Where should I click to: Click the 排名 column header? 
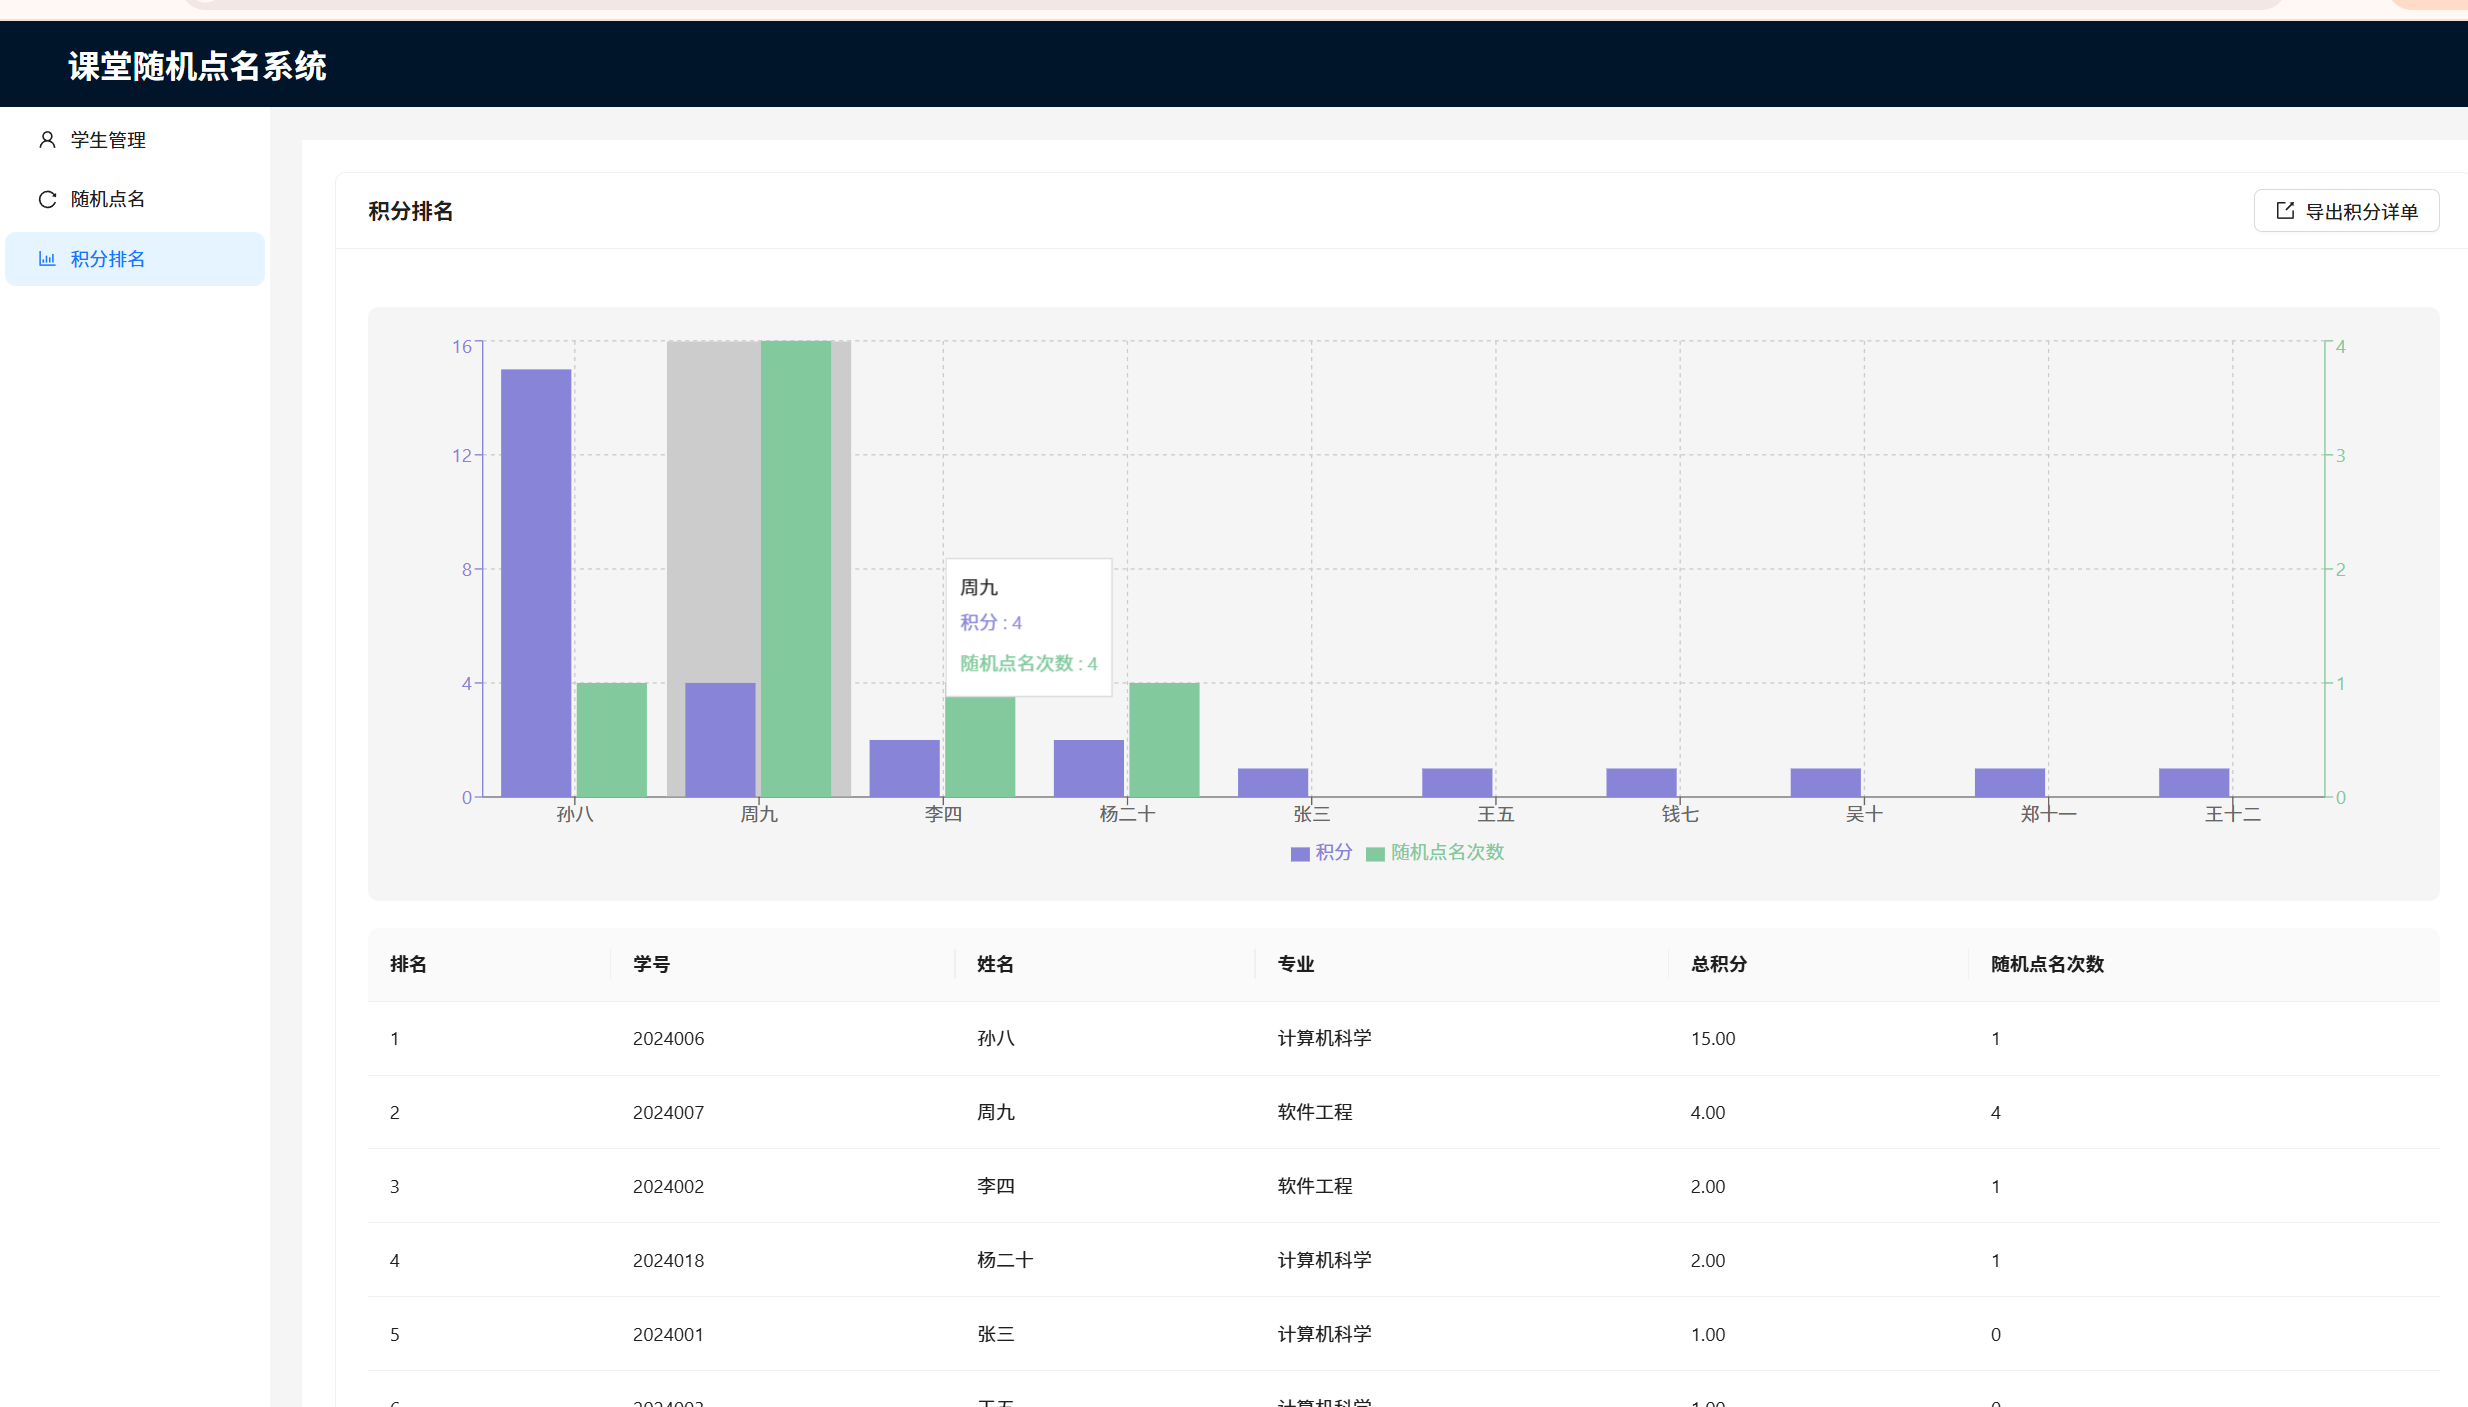[x=408, y=964]
